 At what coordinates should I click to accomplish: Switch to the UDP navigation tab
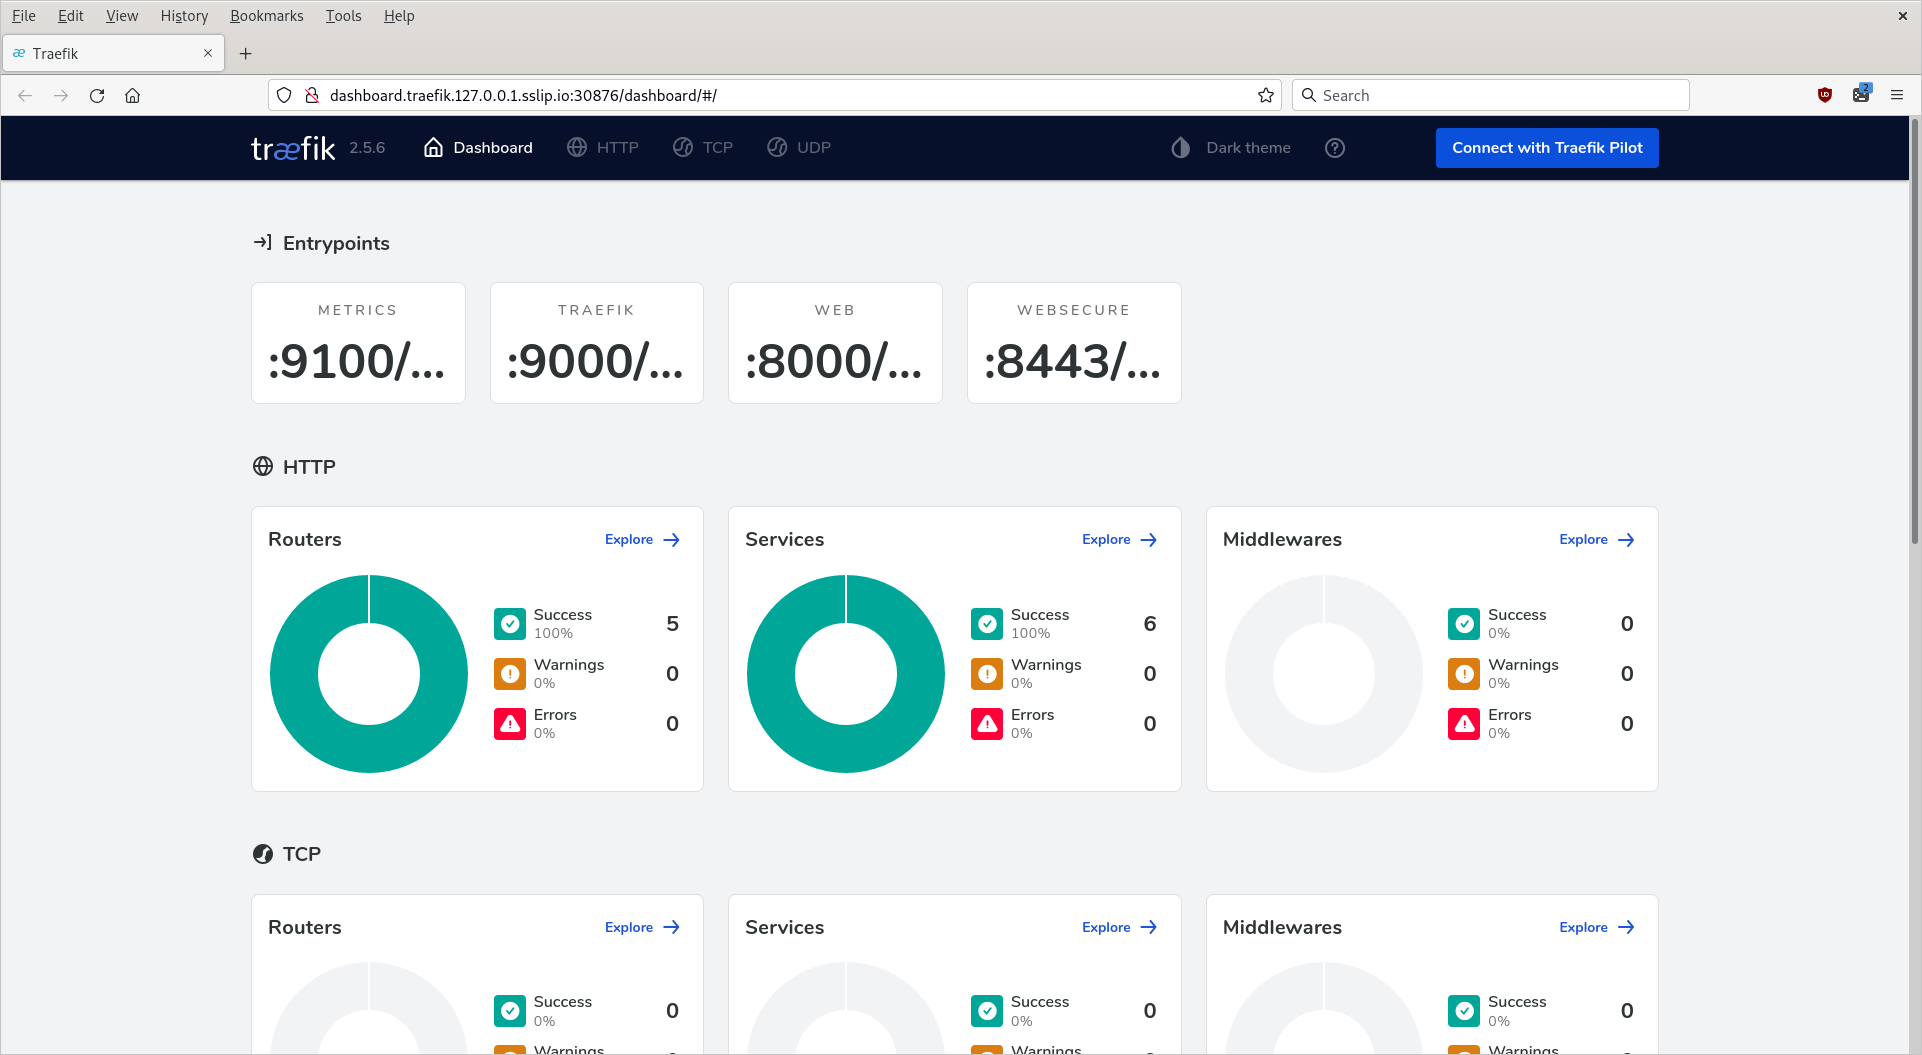(799, 148)
